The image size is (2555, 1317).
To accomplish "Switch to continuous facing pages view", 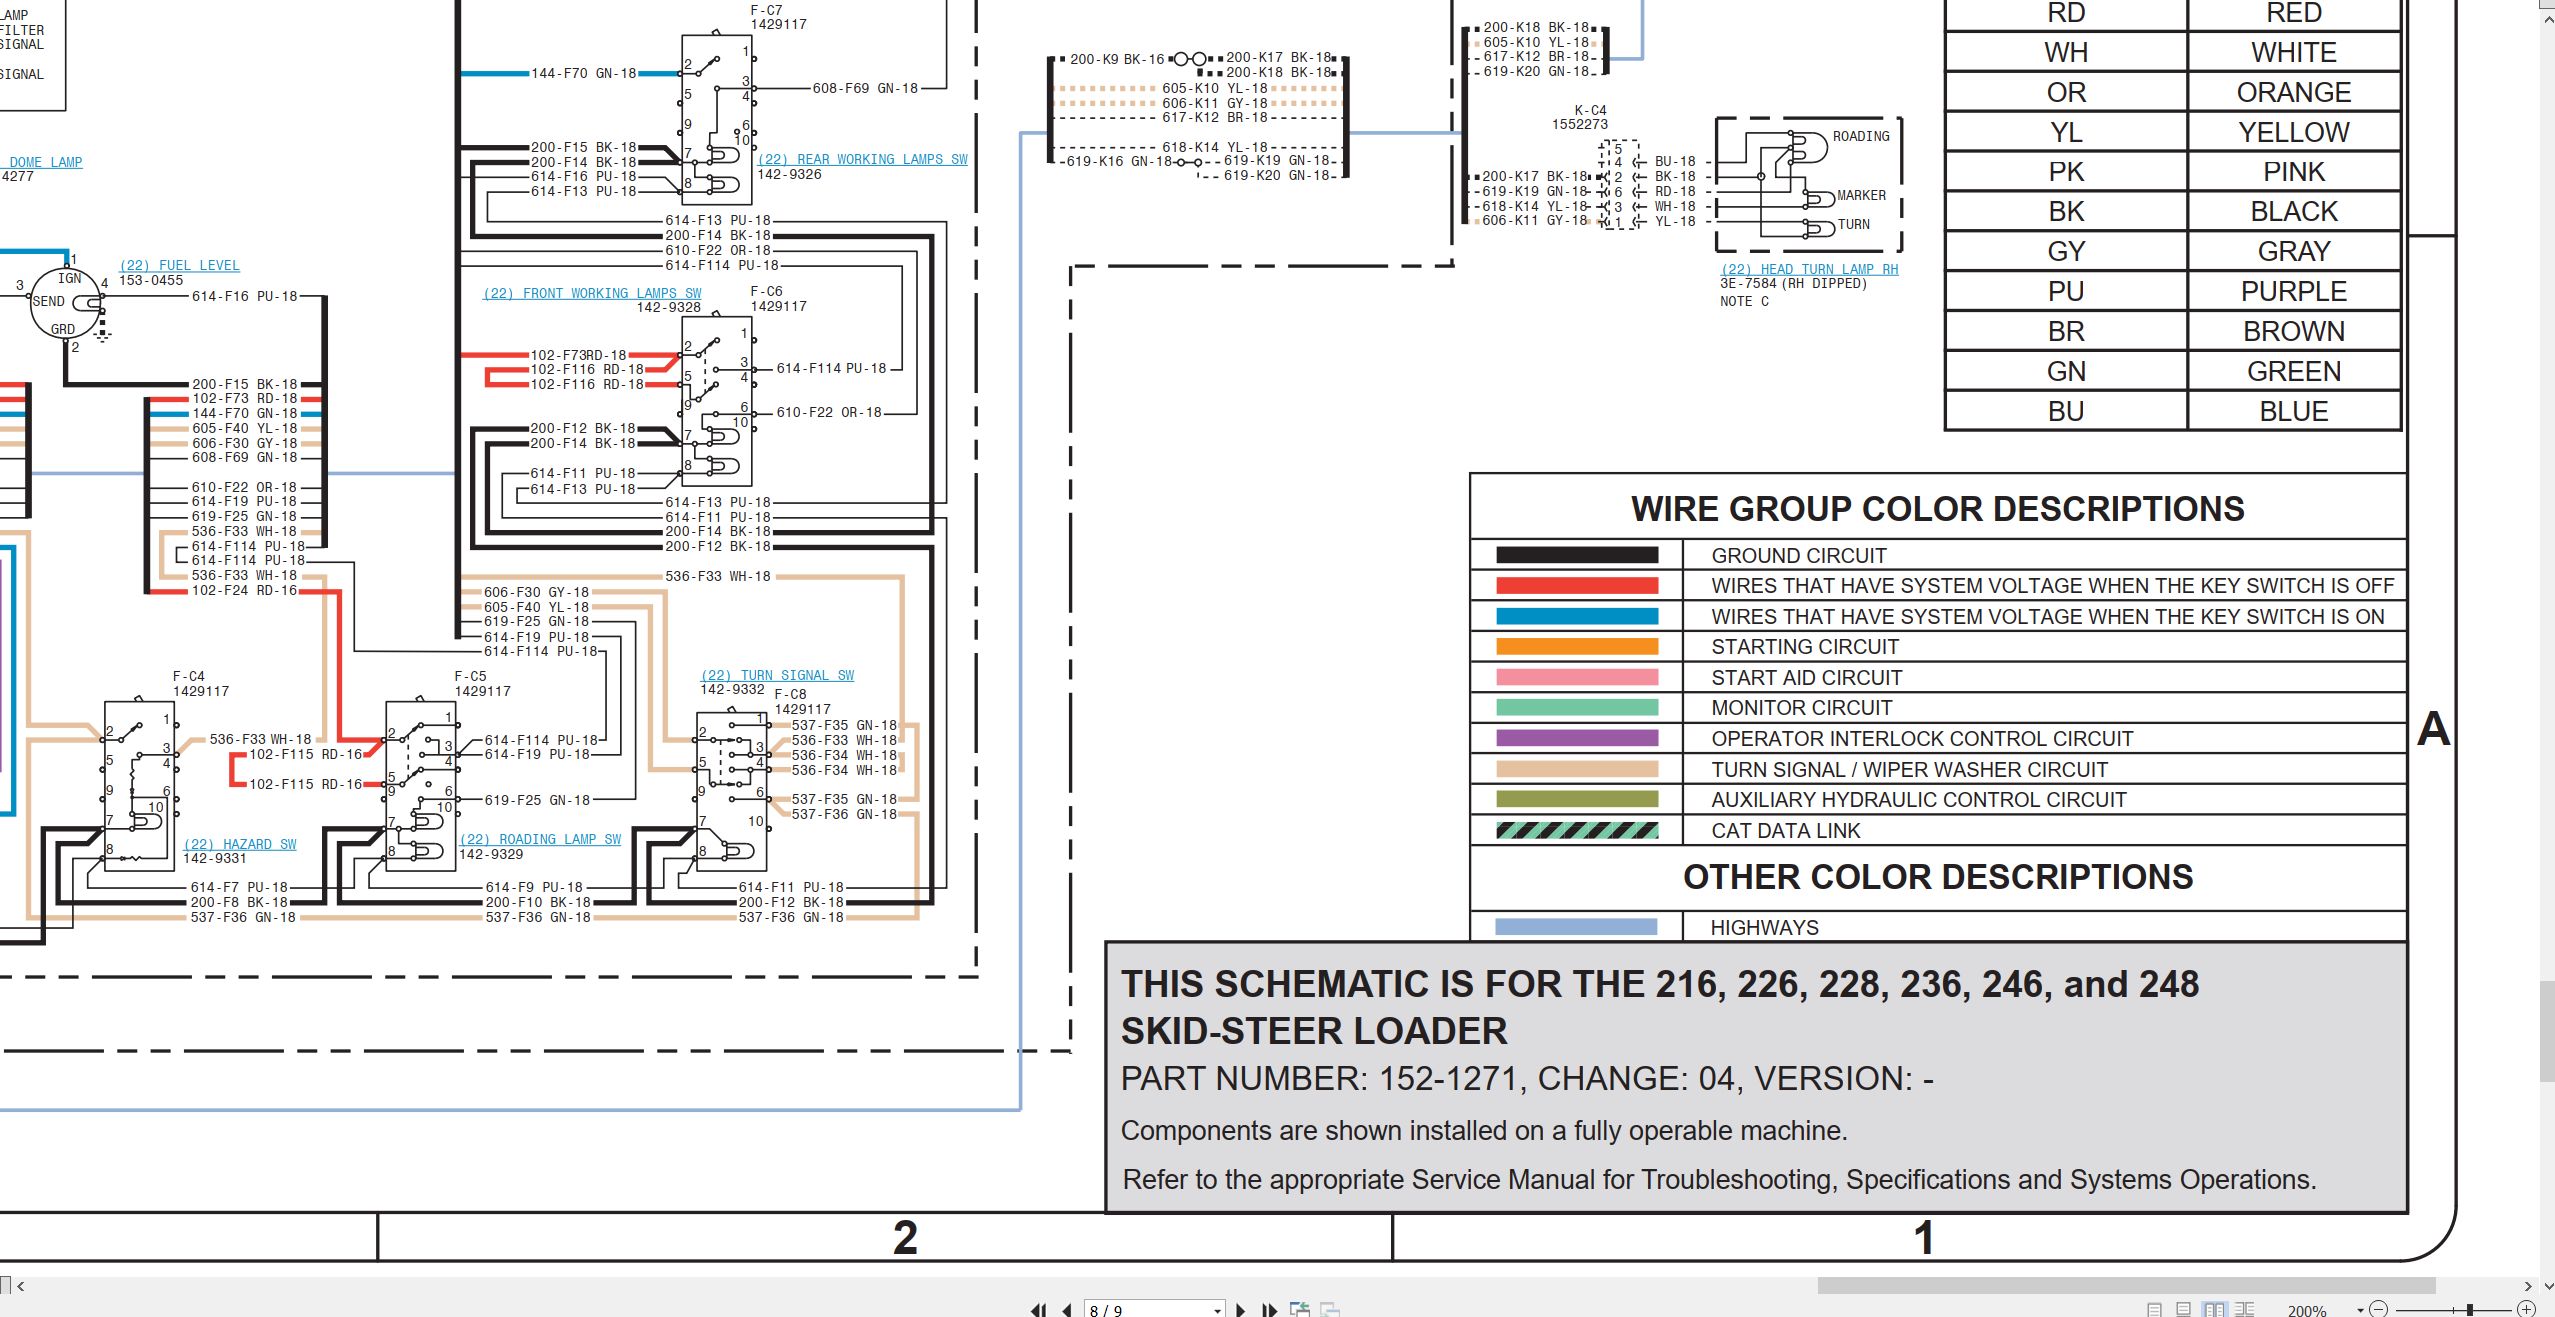I will 2244,1310.
